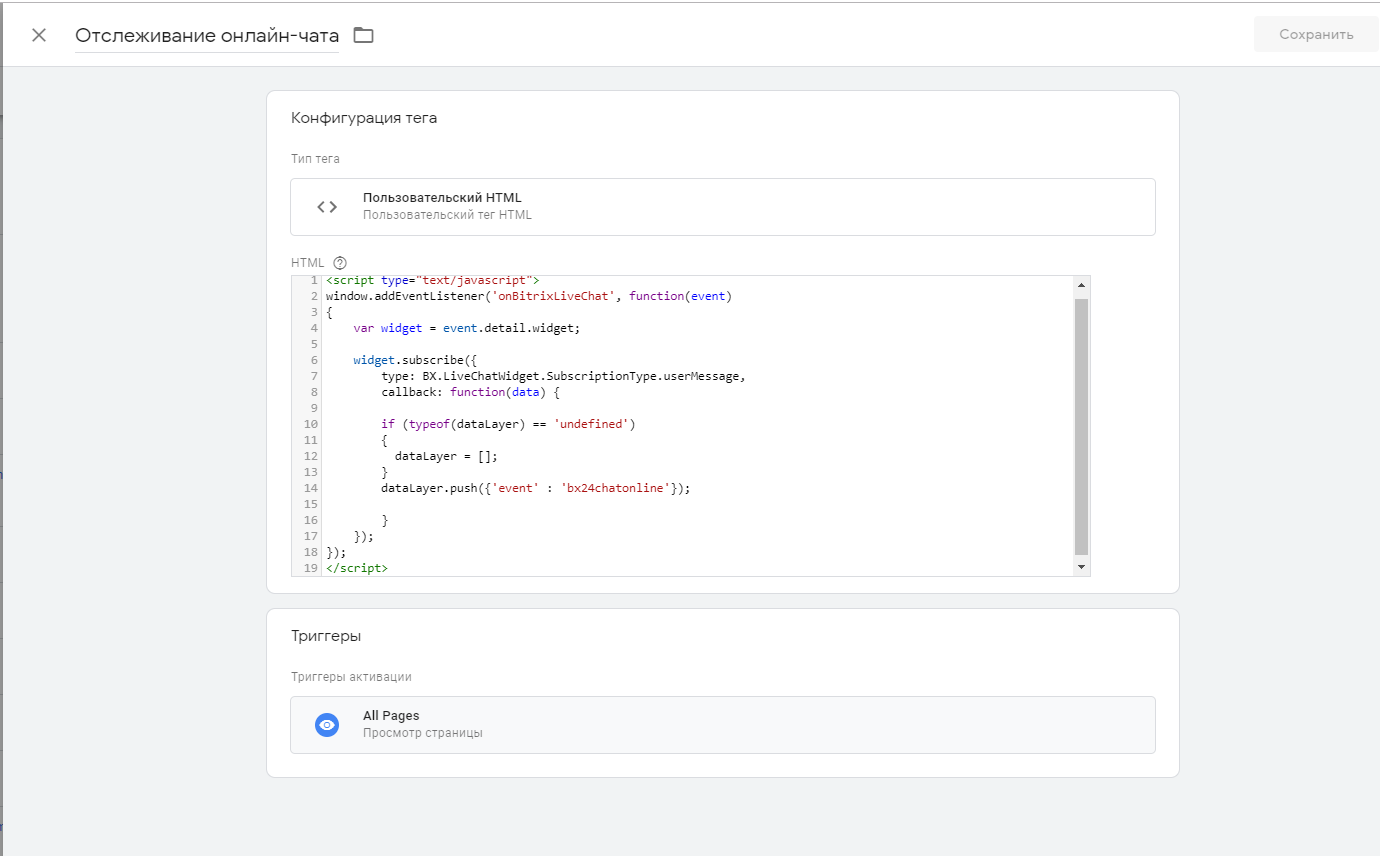Click the code editor vertical scrollbar thumb

(x=1080, y=426)
